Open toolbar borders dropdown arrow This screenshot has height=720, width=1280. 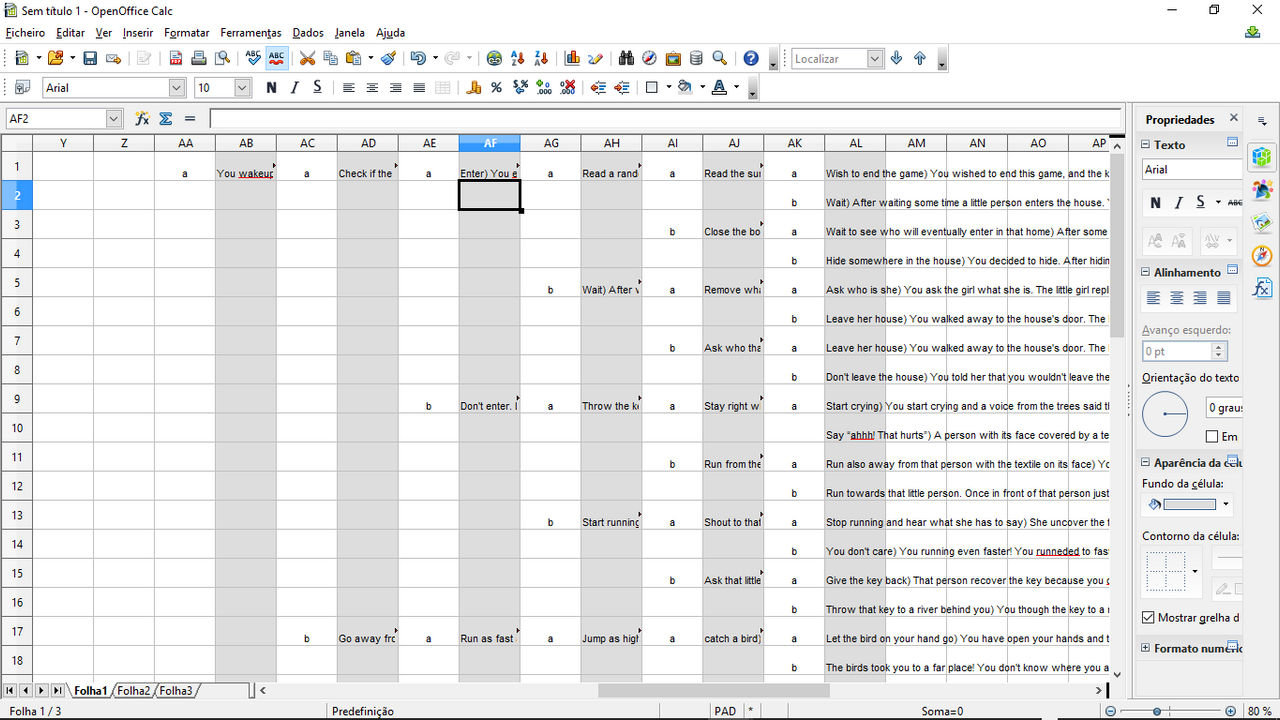tap(668, 88)
